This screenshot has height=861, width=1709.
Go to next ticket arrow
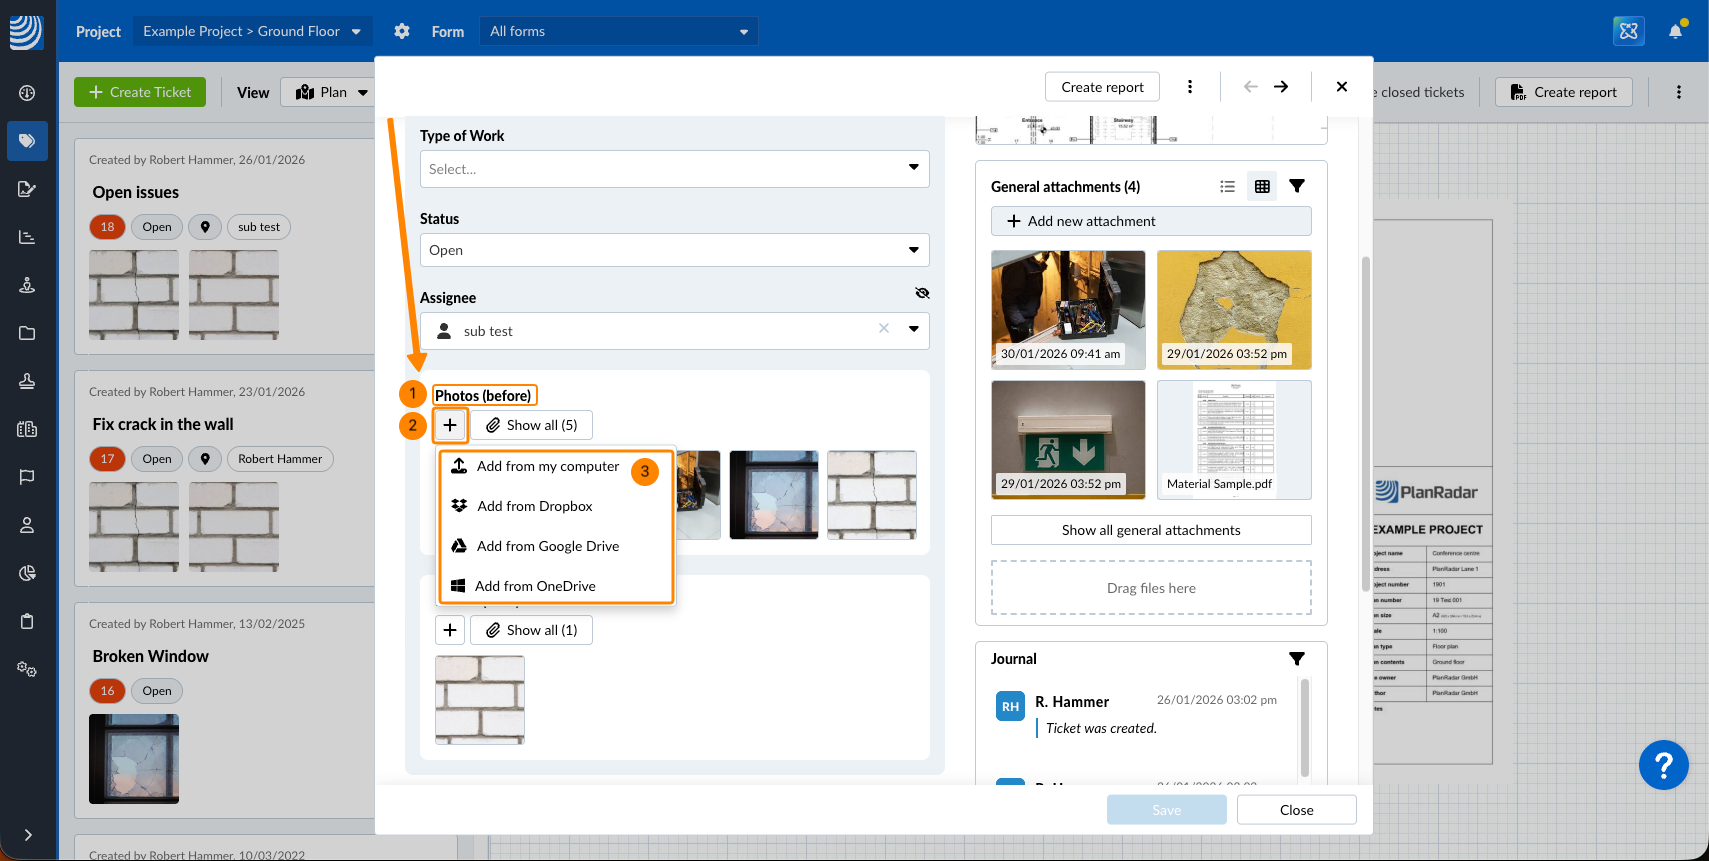coord(1281,87)
